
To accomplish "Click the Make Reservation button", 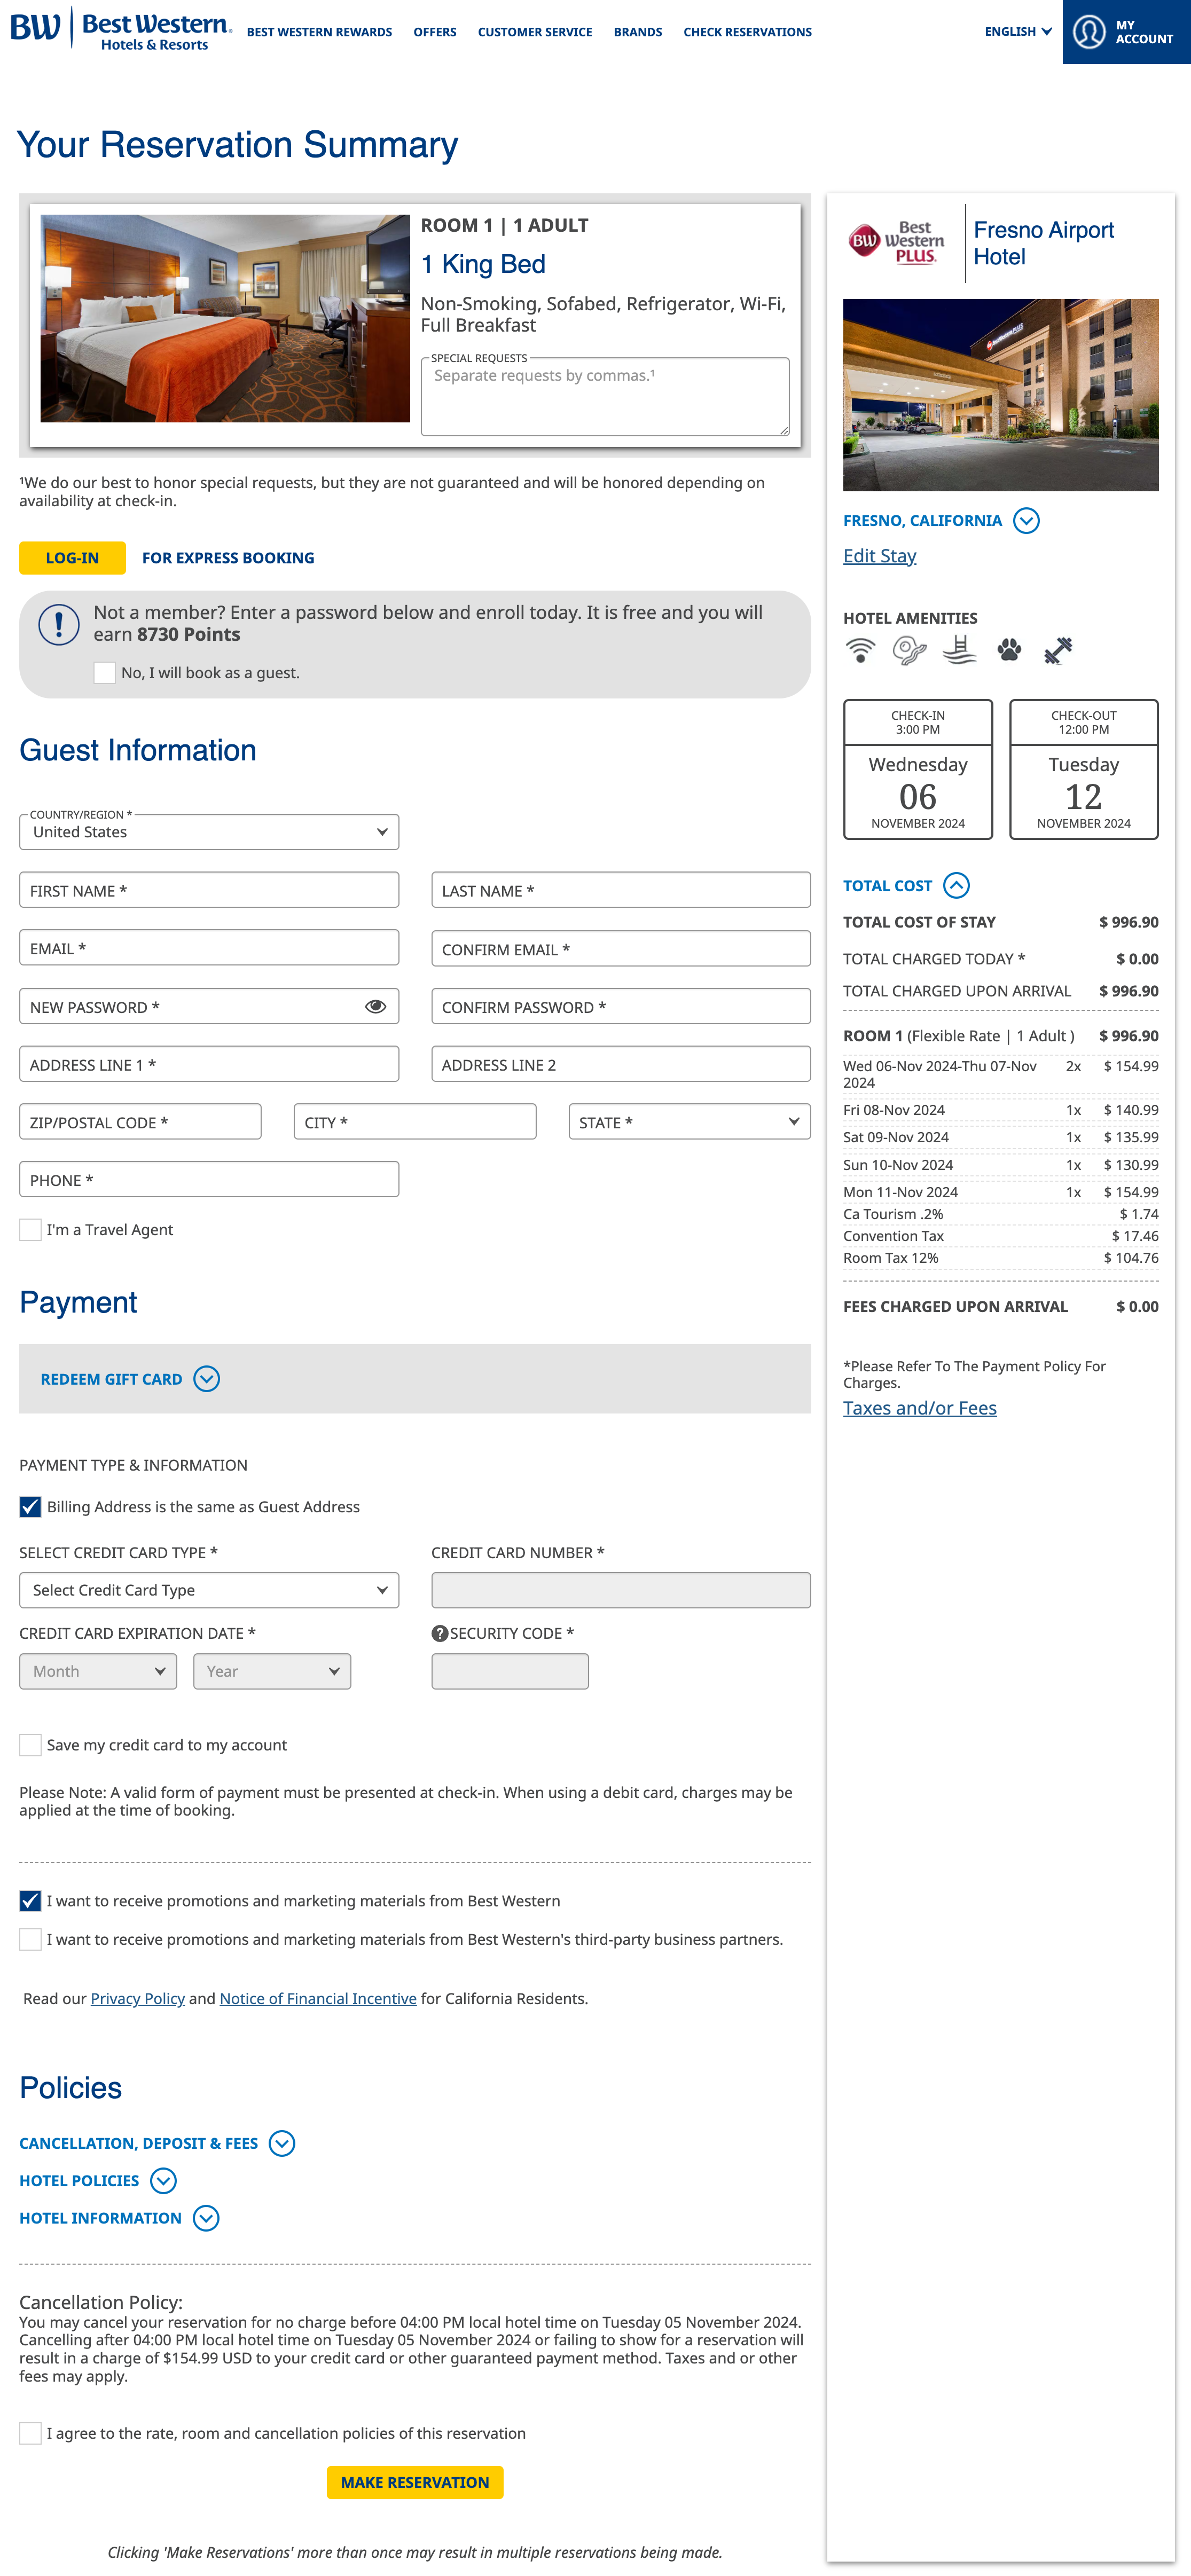I will point(414,2481).
